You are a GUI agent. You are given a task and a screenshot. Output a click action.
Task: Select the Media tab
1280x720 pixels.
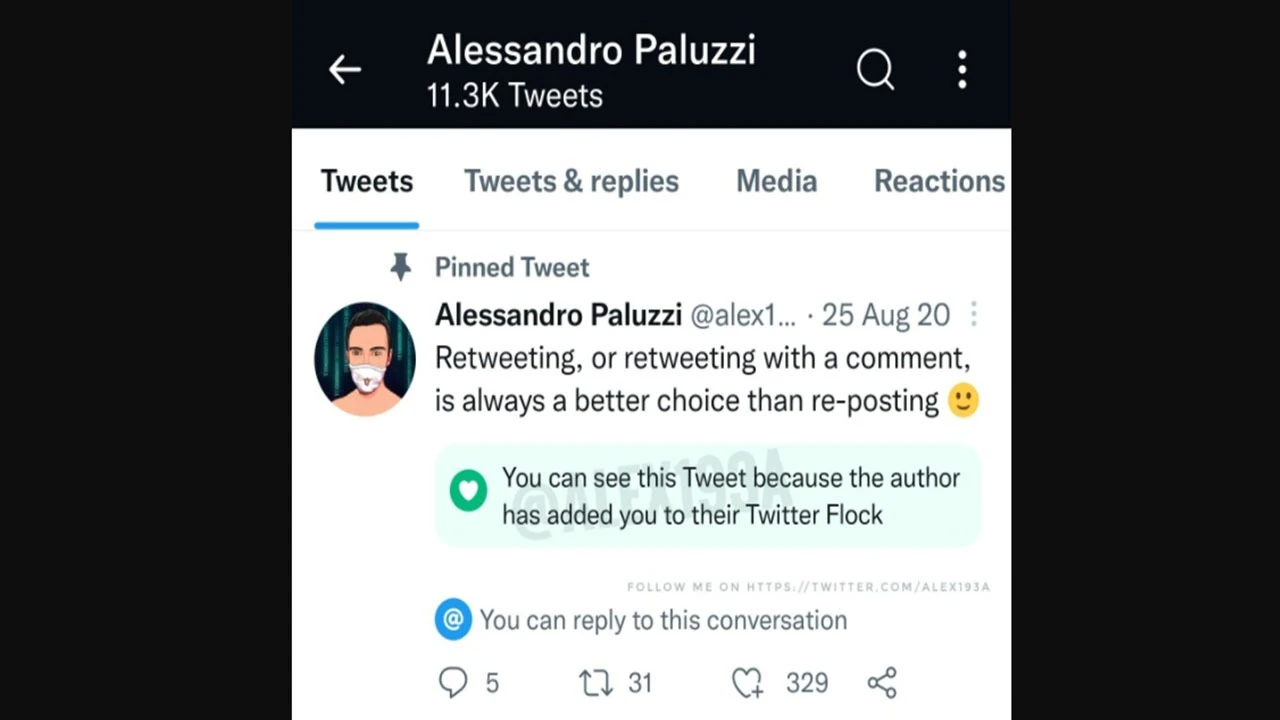pyautogui.click(x=776, y=181)
